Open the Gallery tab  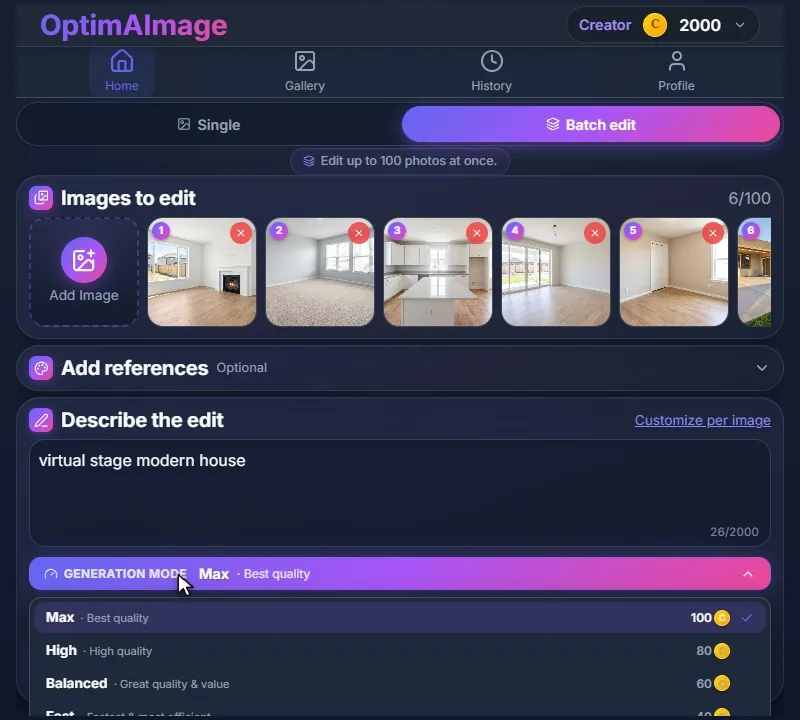tap(305, 71)
